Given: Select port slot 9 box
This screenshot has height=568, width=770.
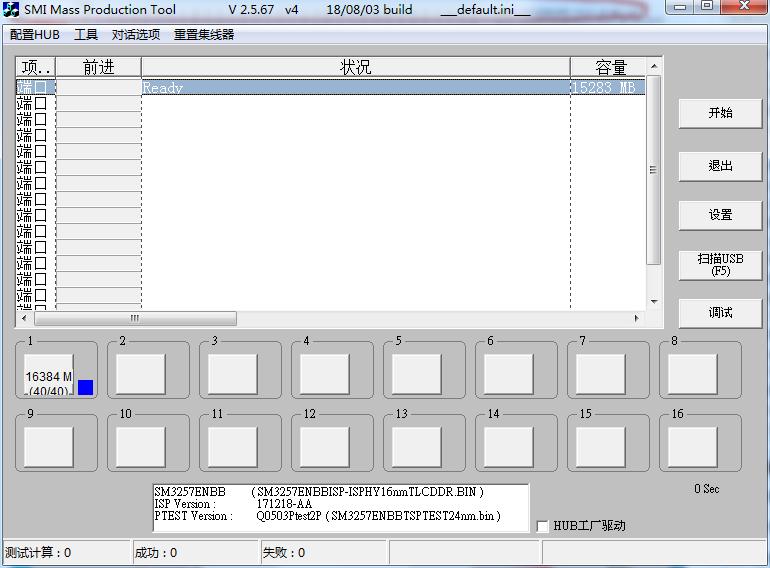Looking at the screenshot, I should (49, 447).
